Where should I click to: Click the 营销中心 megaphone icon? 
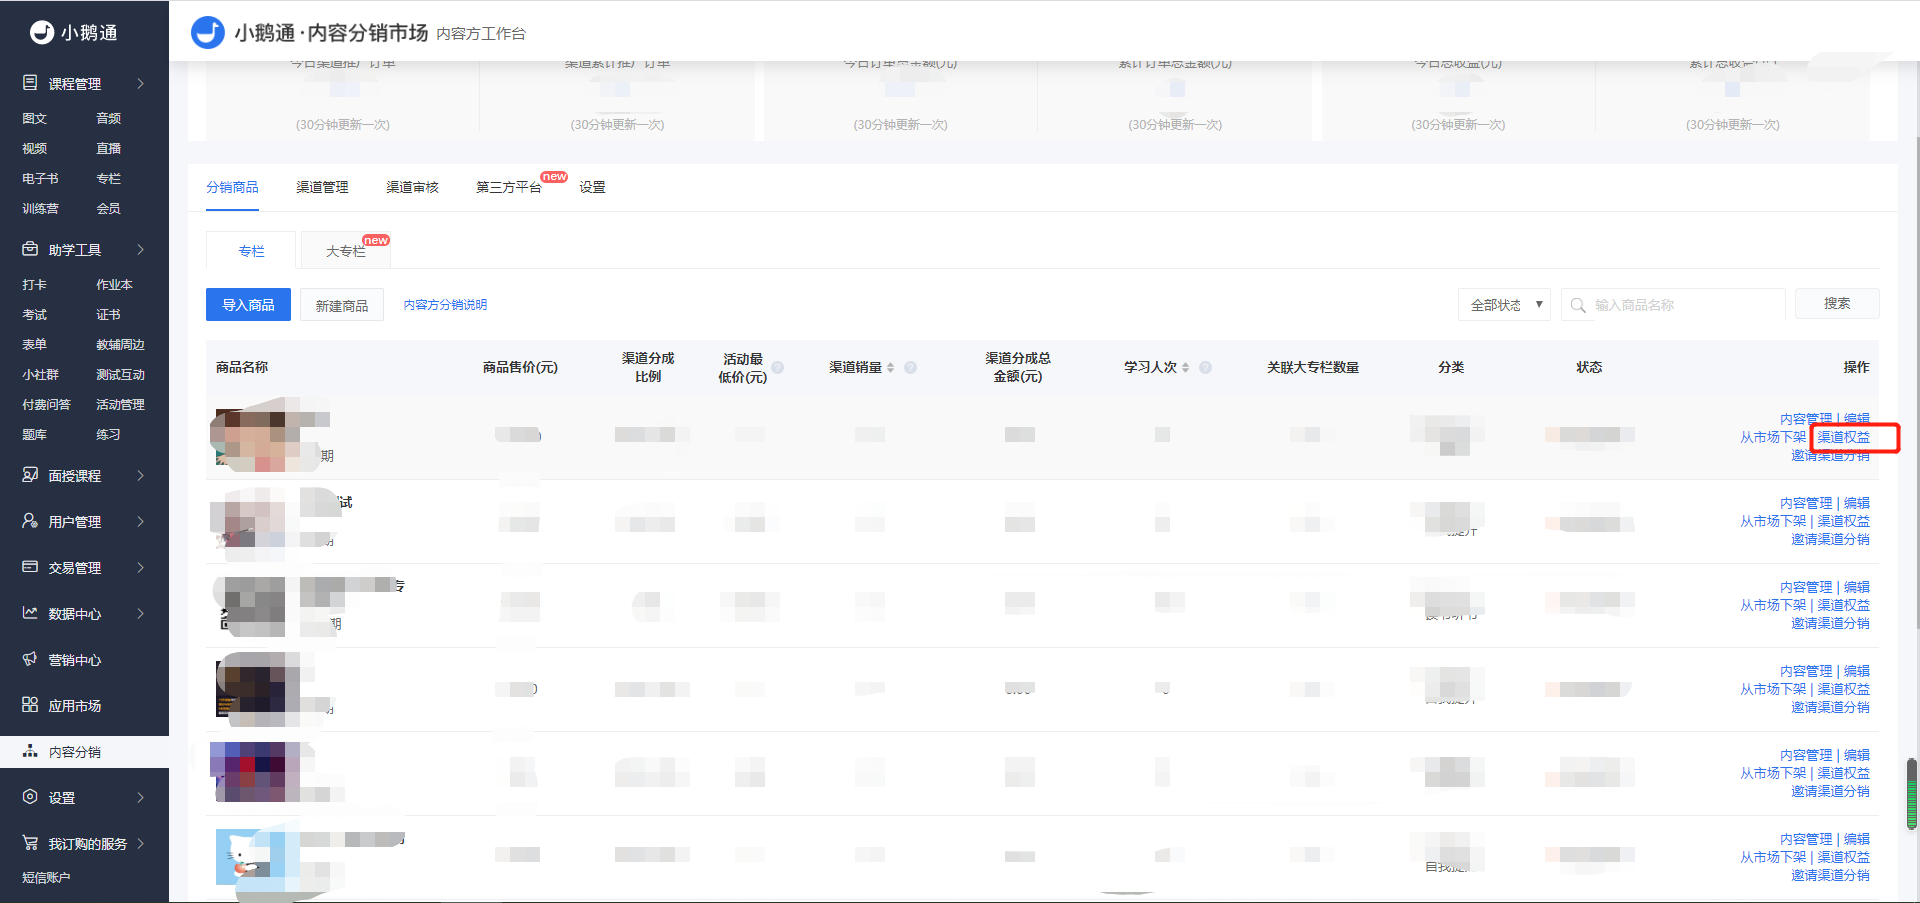(x=30, y=659)
